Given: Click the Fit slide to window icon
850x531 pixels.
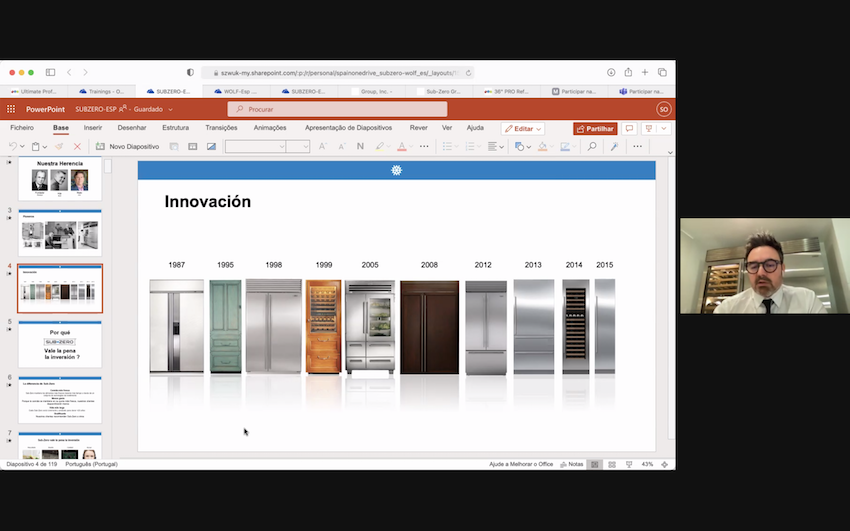Looking at the screenshot, I should tap(665, 464).
